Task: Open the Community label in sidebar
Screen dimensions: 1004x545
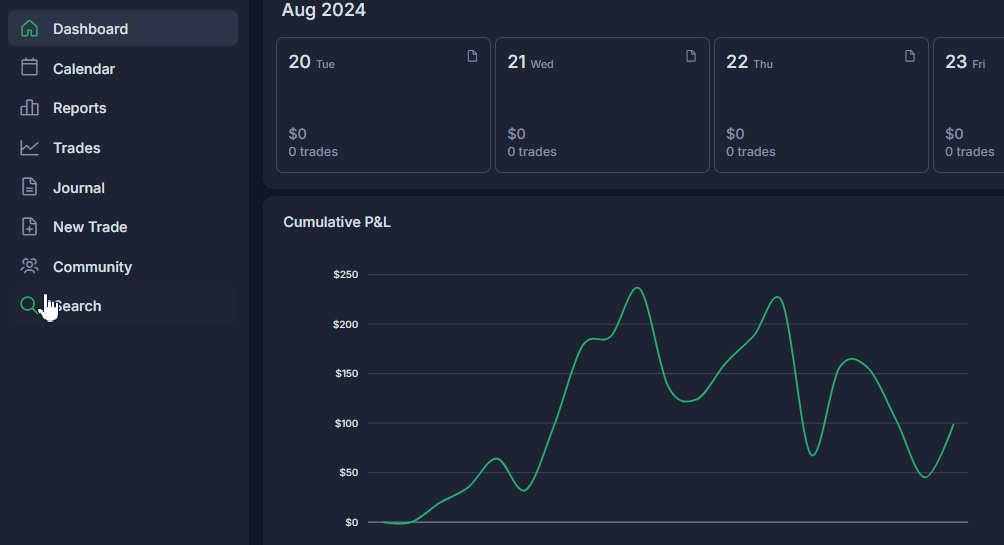Action: 92,267
